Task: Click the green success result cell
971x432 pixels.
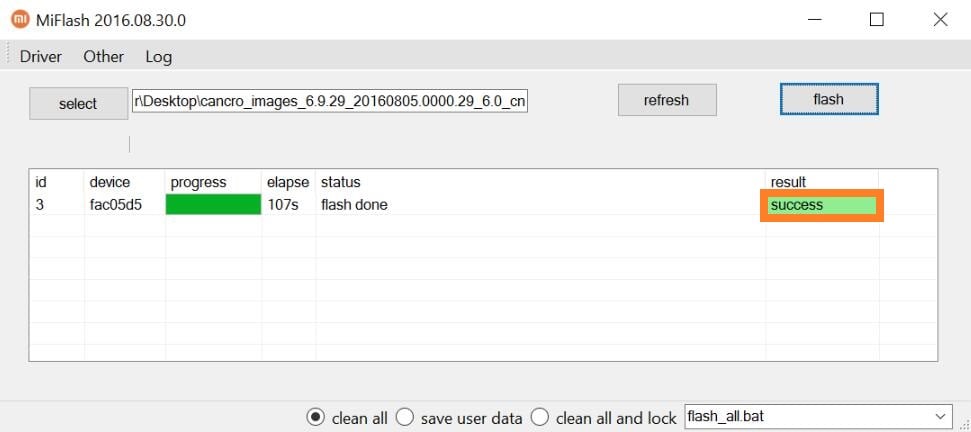Action: click(821, 205)
